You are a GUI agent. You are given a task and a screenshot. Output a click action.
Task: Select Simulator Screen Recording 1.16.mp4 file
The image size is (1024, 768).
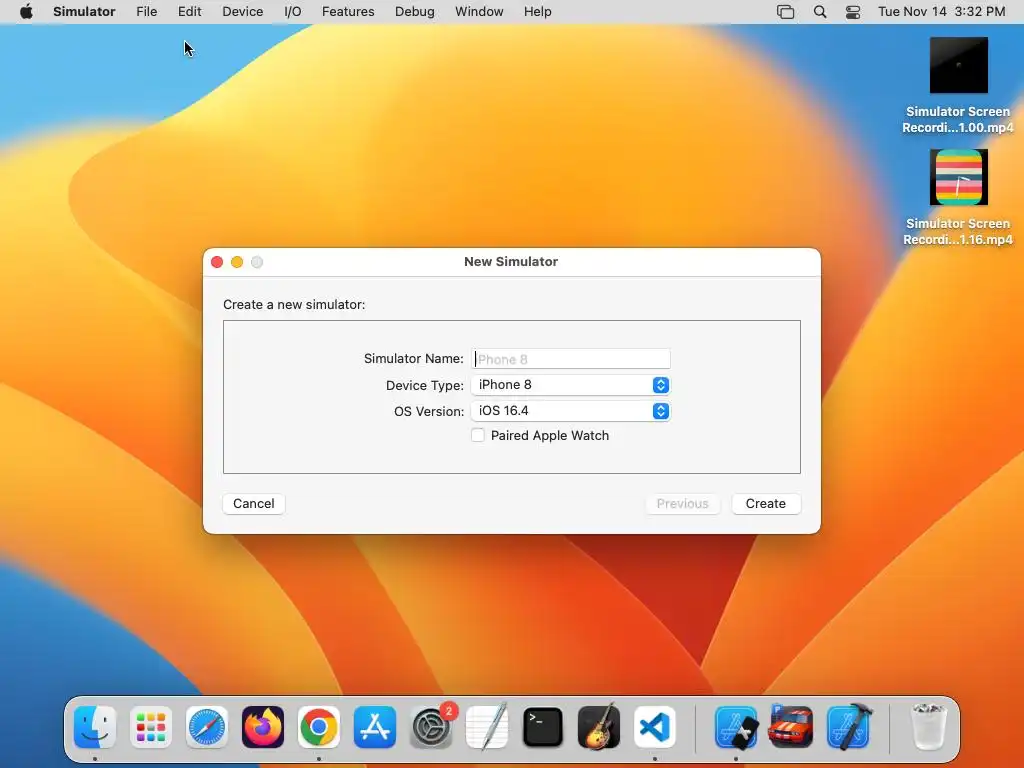958,198
